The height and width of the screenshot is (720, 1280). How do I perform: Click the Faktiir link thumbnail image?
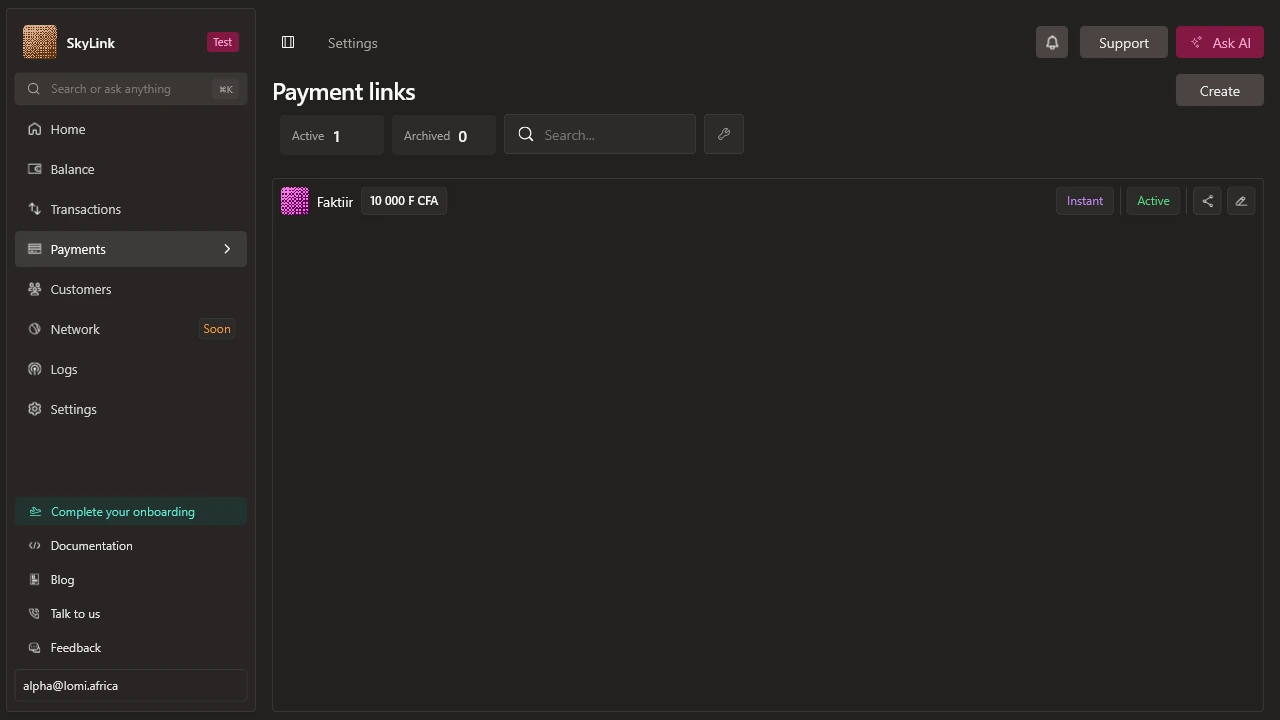(x=295, y=201)
